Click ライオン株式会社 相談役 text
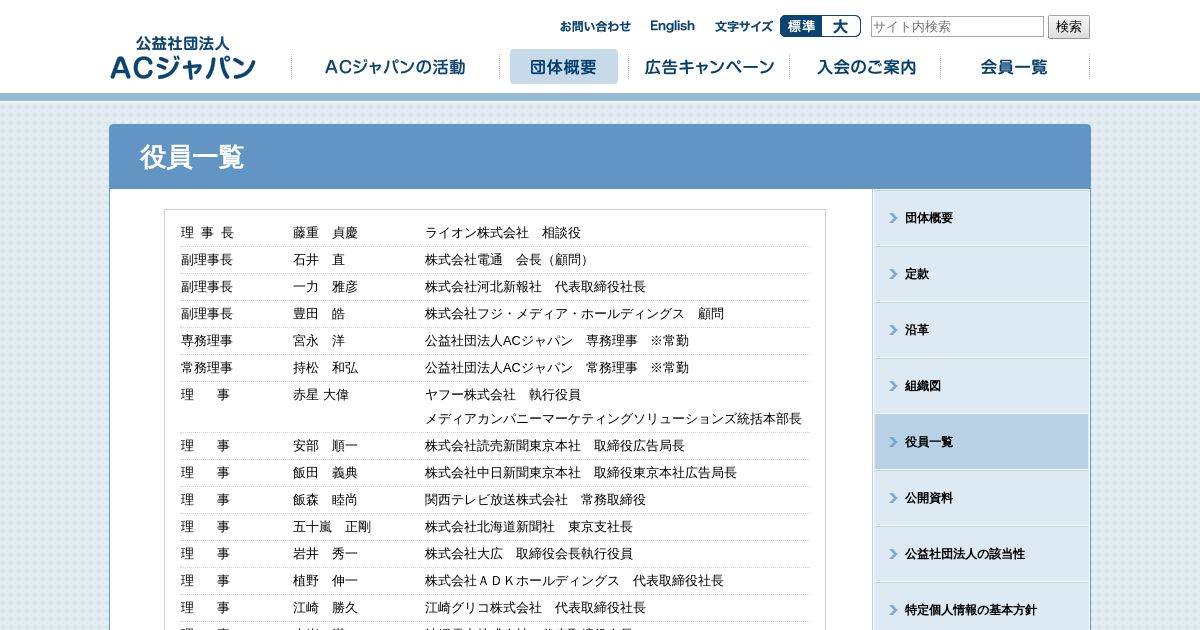Viewport: 1200px width, 630px height. click(502, 233)
